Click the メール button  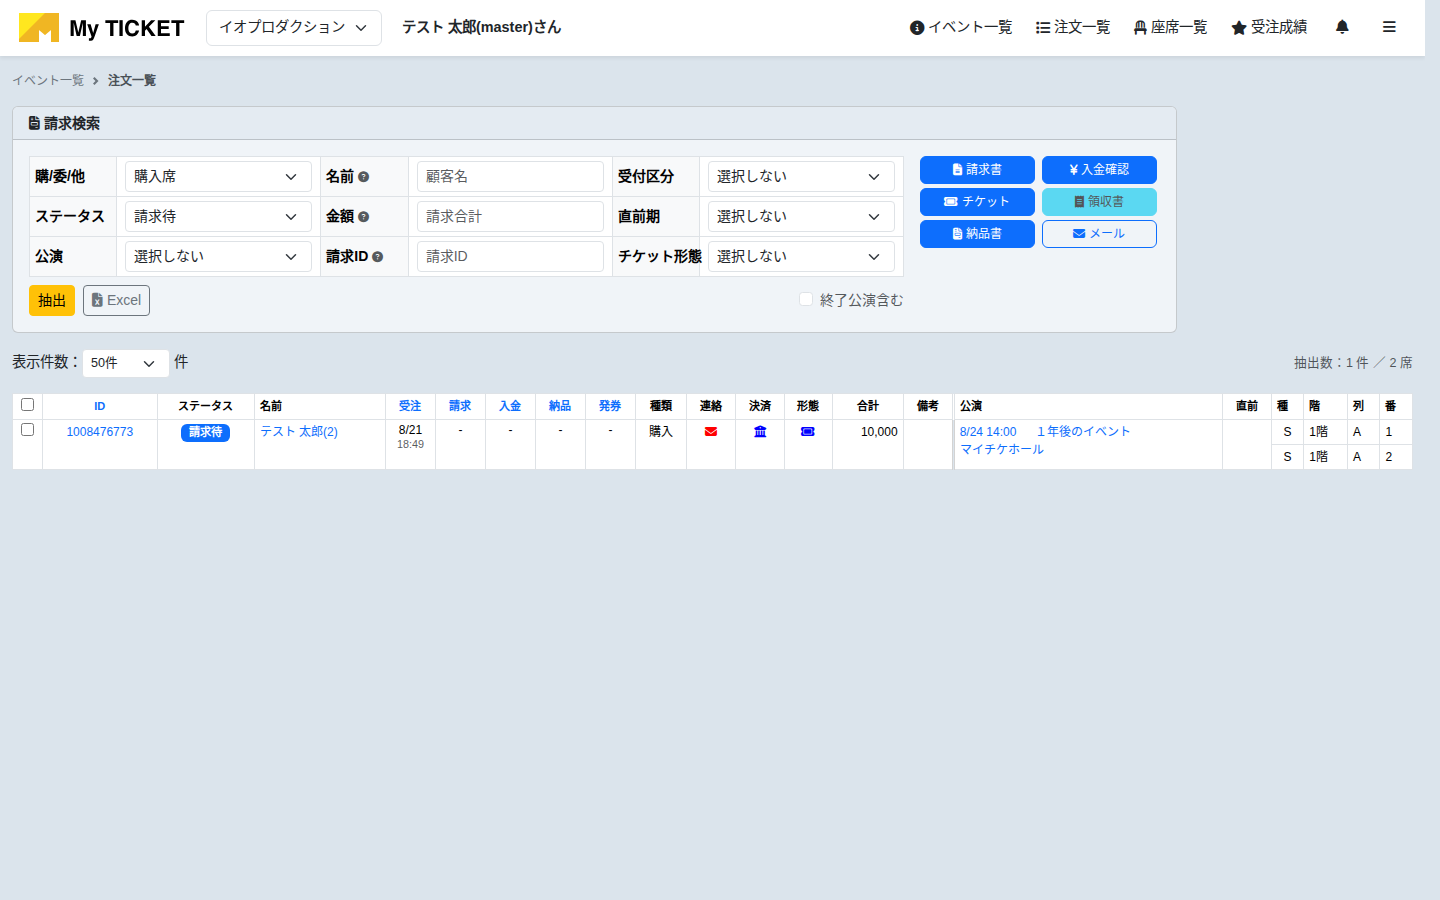(1099, 234)
